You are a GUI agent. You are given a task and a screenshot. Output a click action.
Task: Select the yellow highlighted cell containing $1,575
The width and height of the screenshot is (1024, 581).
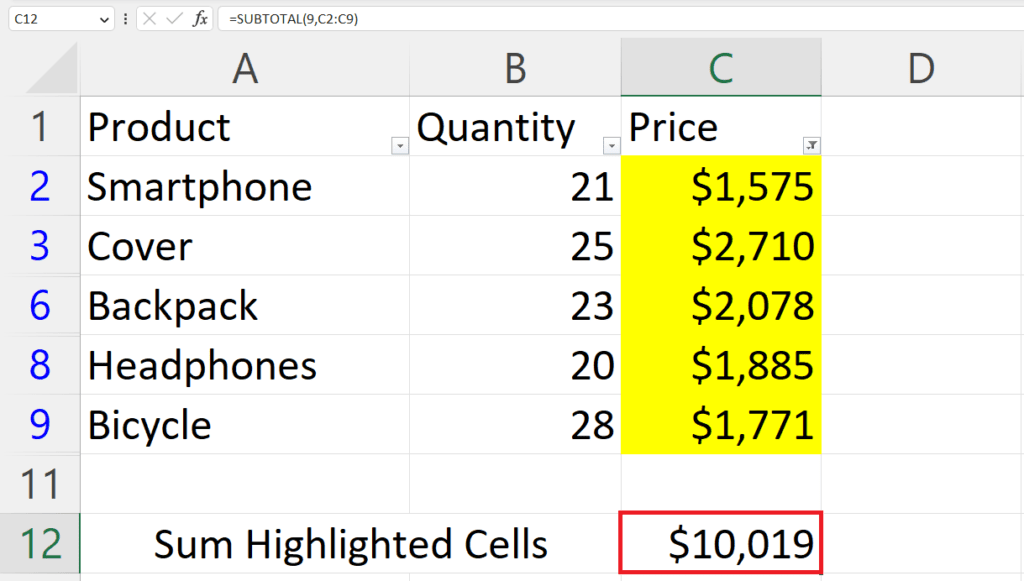(x=720, y=186)
